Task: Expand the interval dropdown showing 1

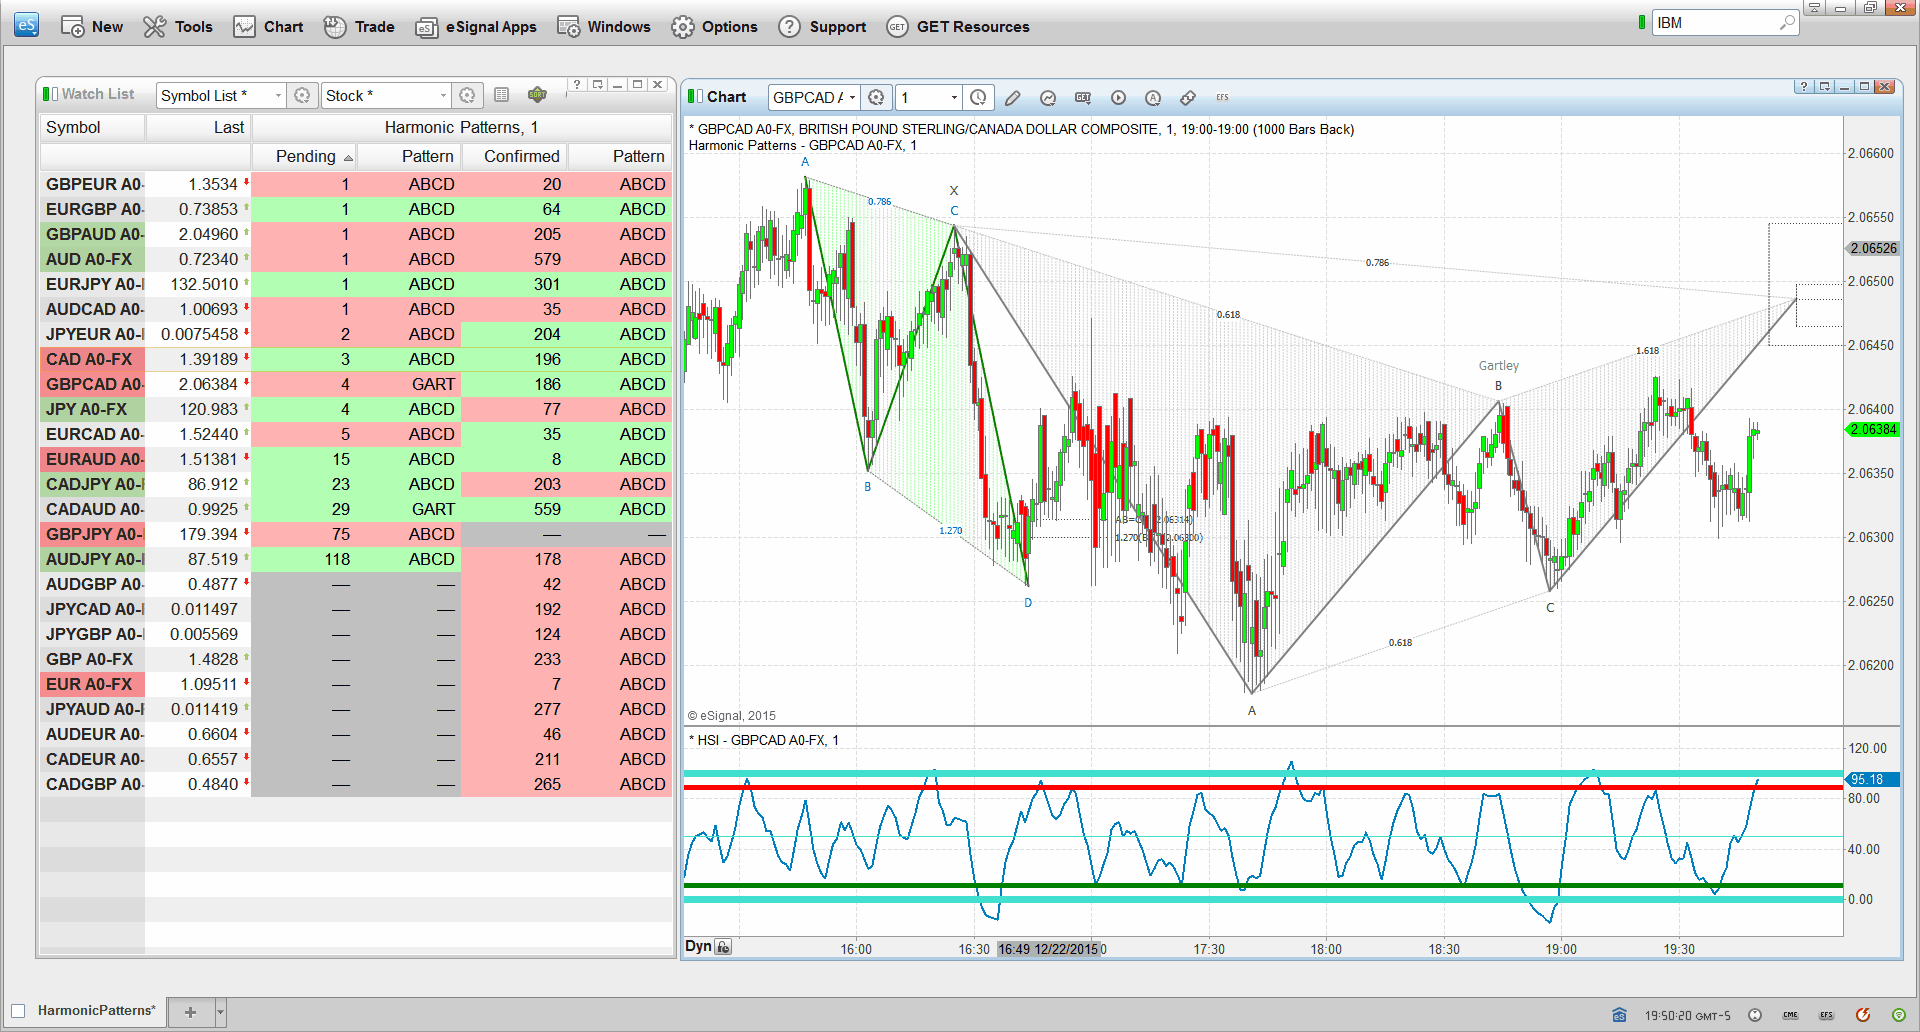Action: pos(954,97)
